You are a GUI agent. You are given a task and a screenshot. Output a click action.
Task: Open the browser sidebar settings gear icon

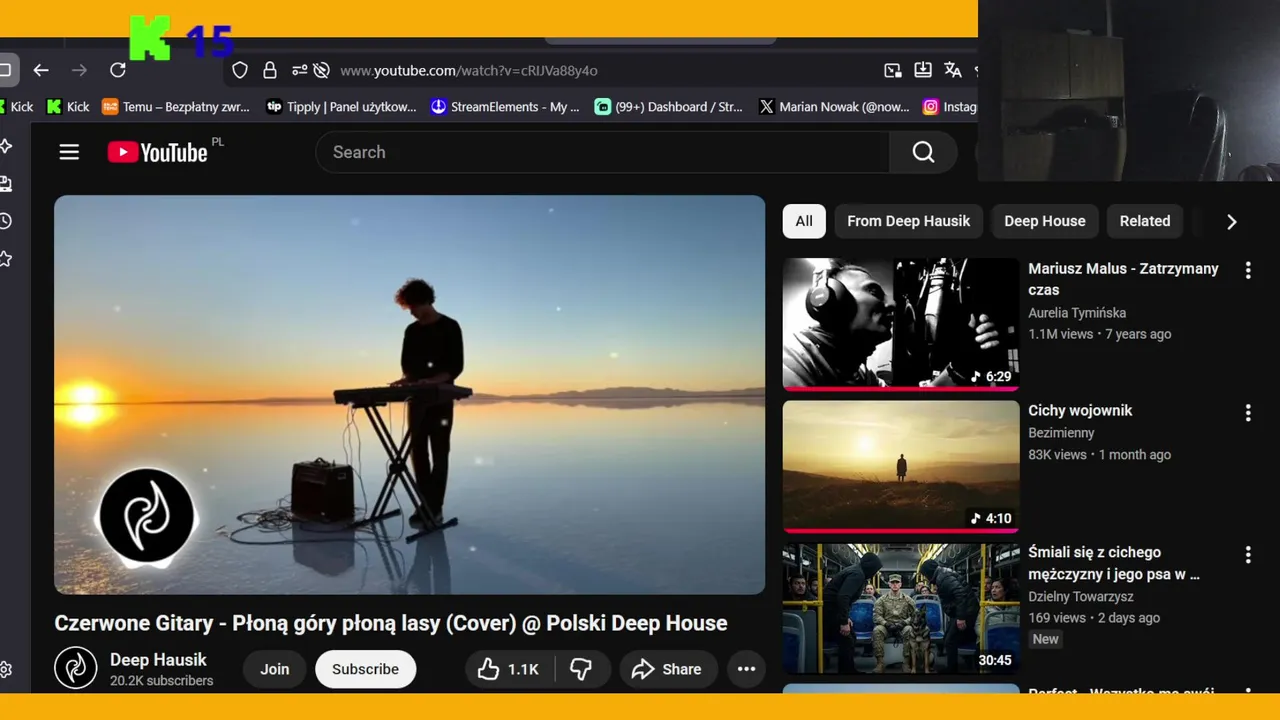[x=5, y=669]
